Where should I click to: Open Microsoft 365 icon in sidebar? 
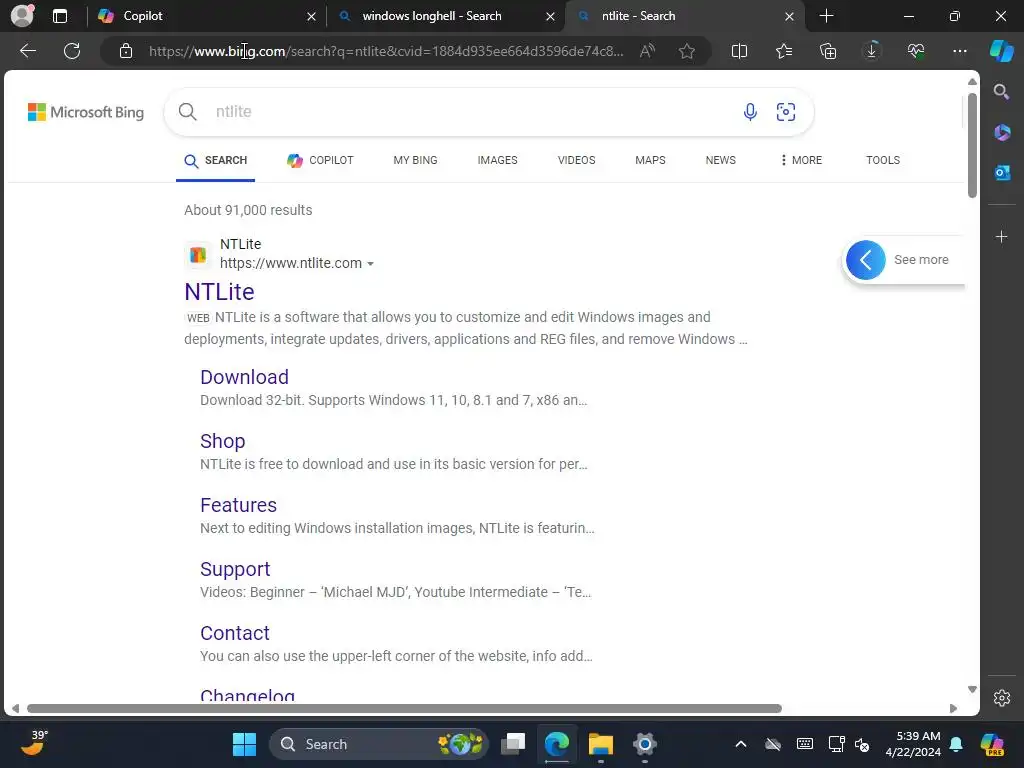pyautogui.click(x=1002, y=133)
